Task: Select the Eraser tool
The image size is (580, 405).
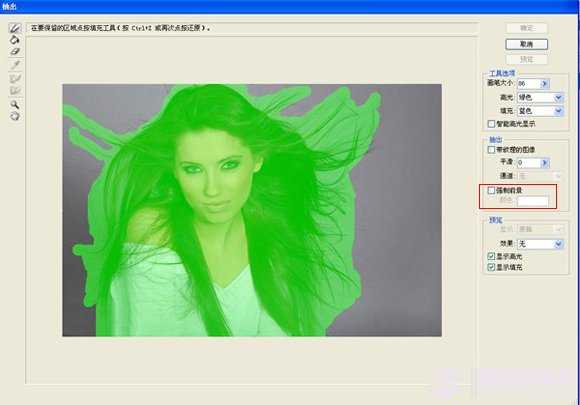Action: tap(15, 51)
